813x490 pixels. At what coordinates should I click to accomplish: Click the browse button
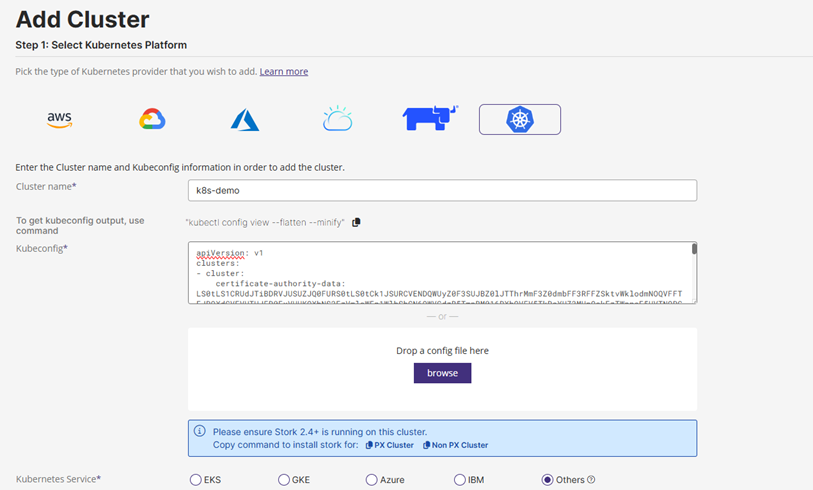[442, 373]
